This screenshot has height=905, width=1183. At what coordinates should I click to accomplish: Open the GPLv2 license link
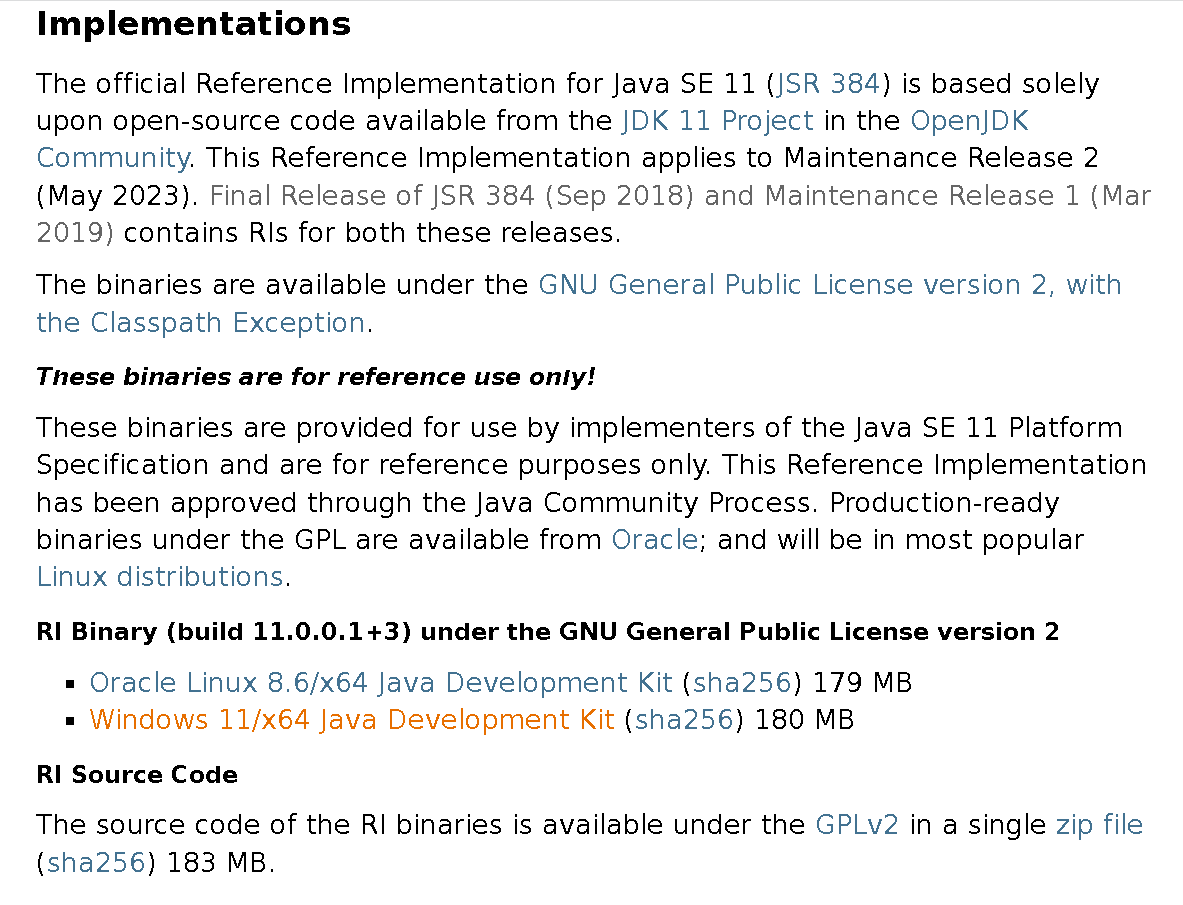(x=857, y=825)
